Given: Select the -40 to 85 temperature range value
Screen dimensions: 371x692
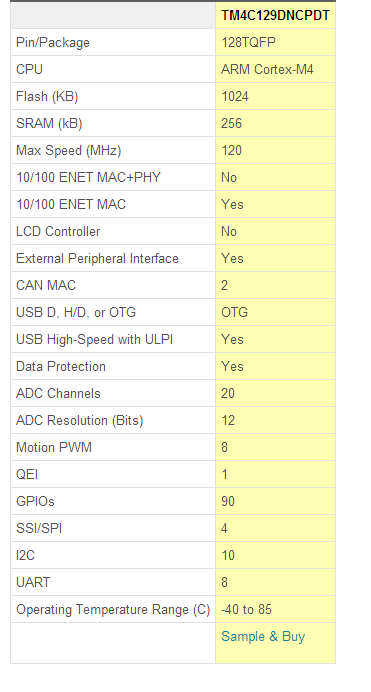Looking at the screenshot, I should coord(246,609).
